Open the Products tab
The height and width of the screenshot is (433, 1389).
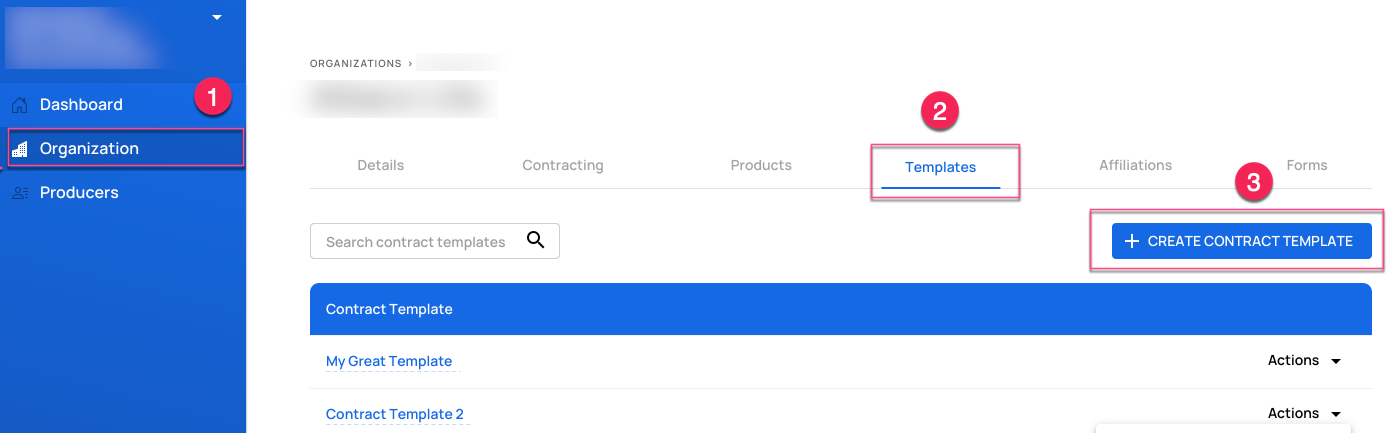point(761,165)
